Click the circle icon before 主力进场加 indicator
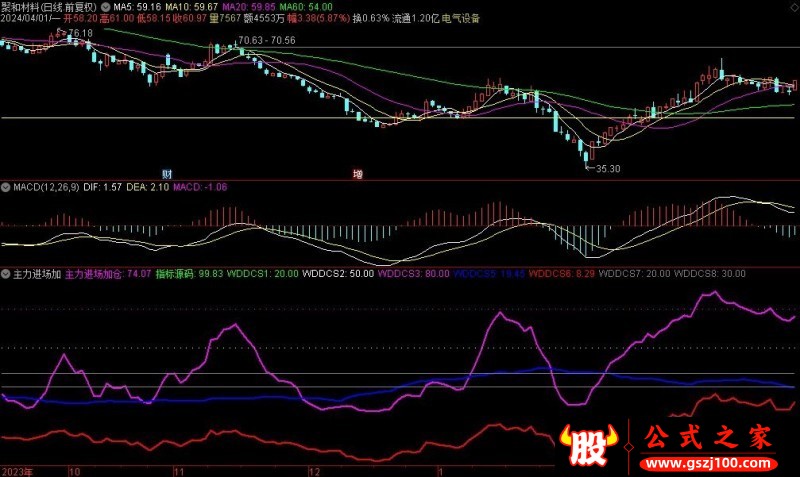Image resolution: width=800 pixels, height=477 pixels. [5, 272]
